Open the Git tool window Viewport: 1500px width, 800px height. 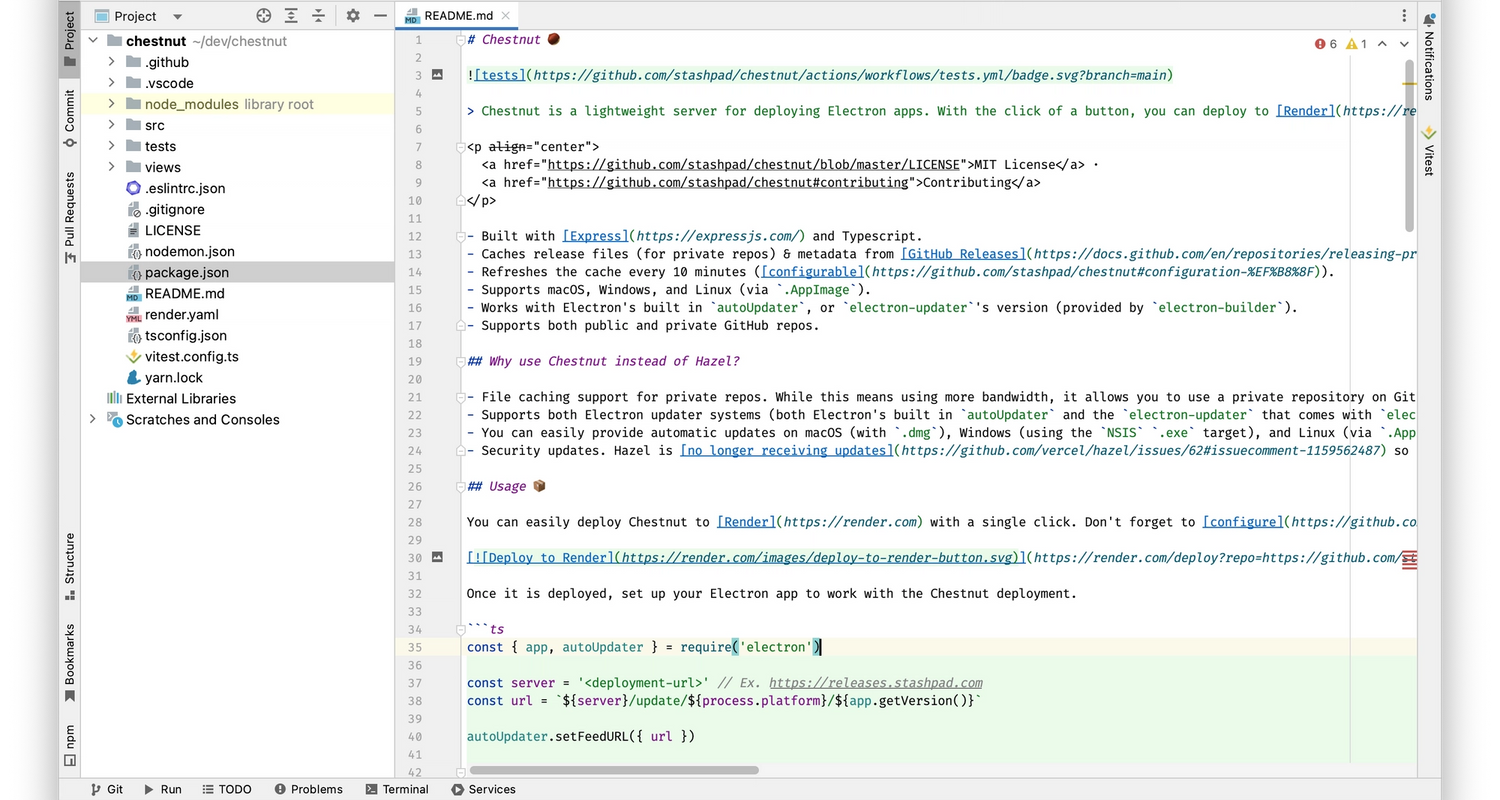tap(106, 789)
